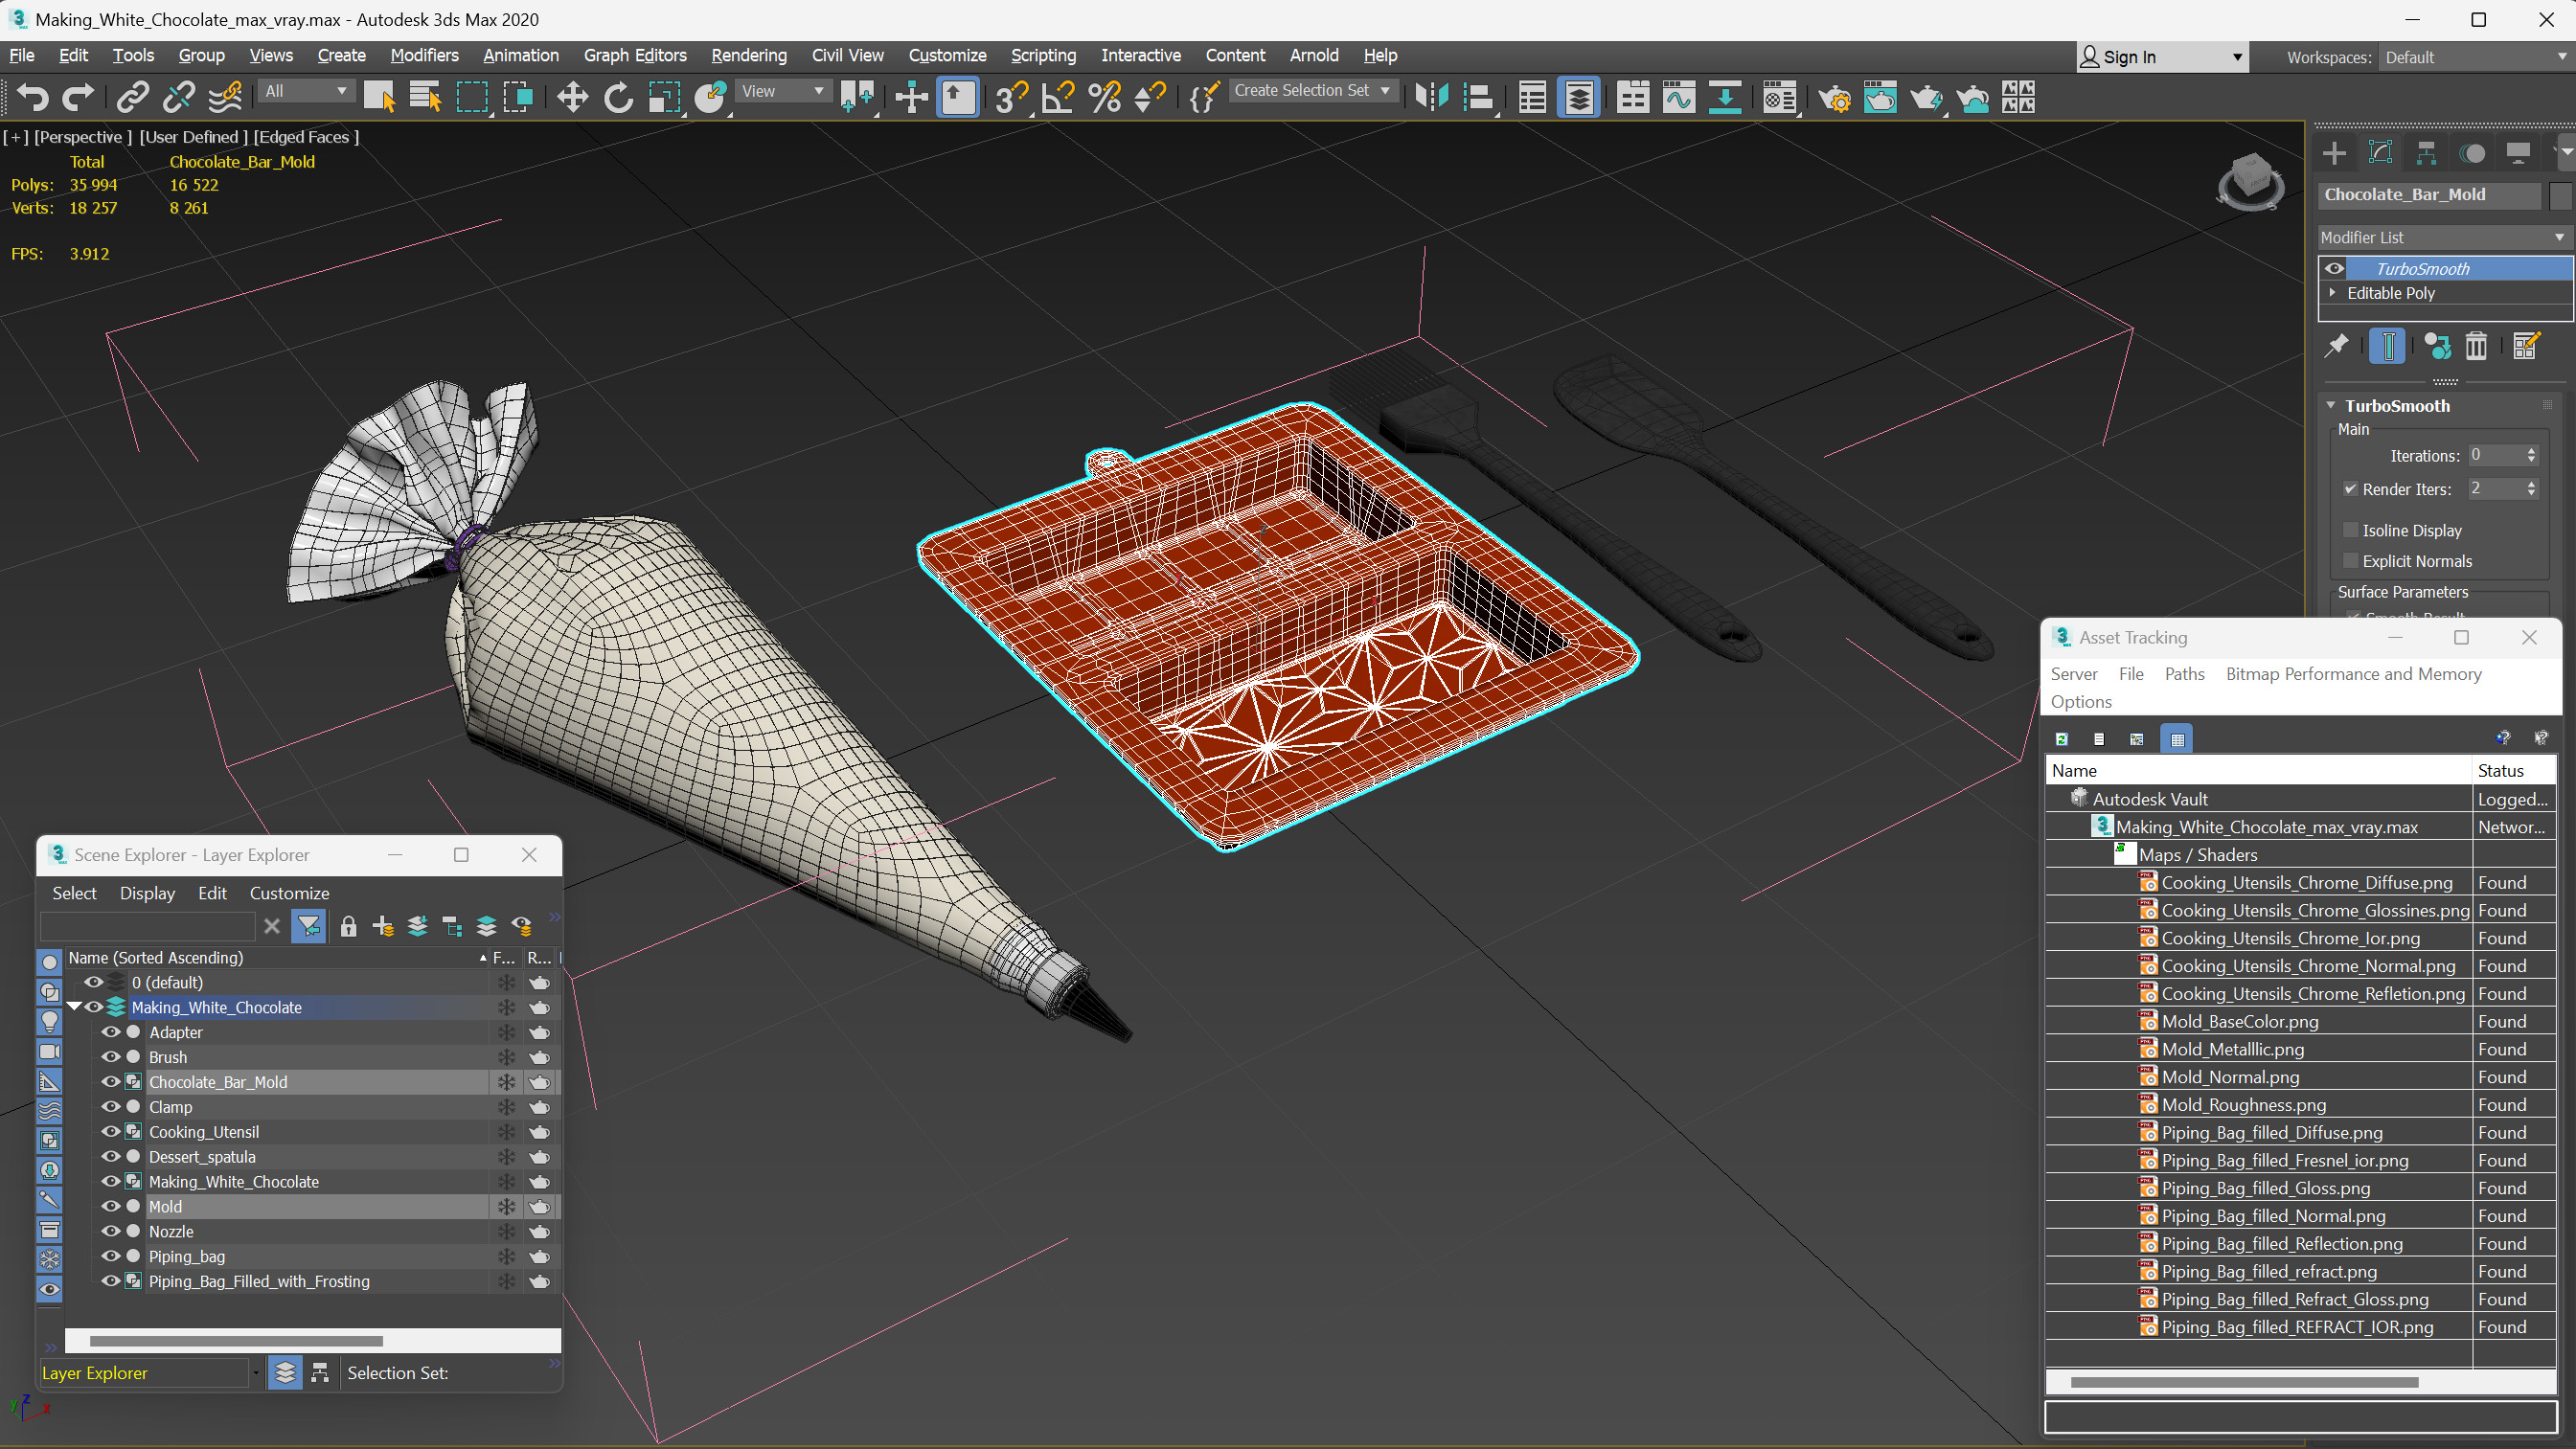The width and height of the screenshot is (2576, 1449).
Task: Click the ViewCube in viewport
Action: pyautogui.click(x=2250, y=180)
